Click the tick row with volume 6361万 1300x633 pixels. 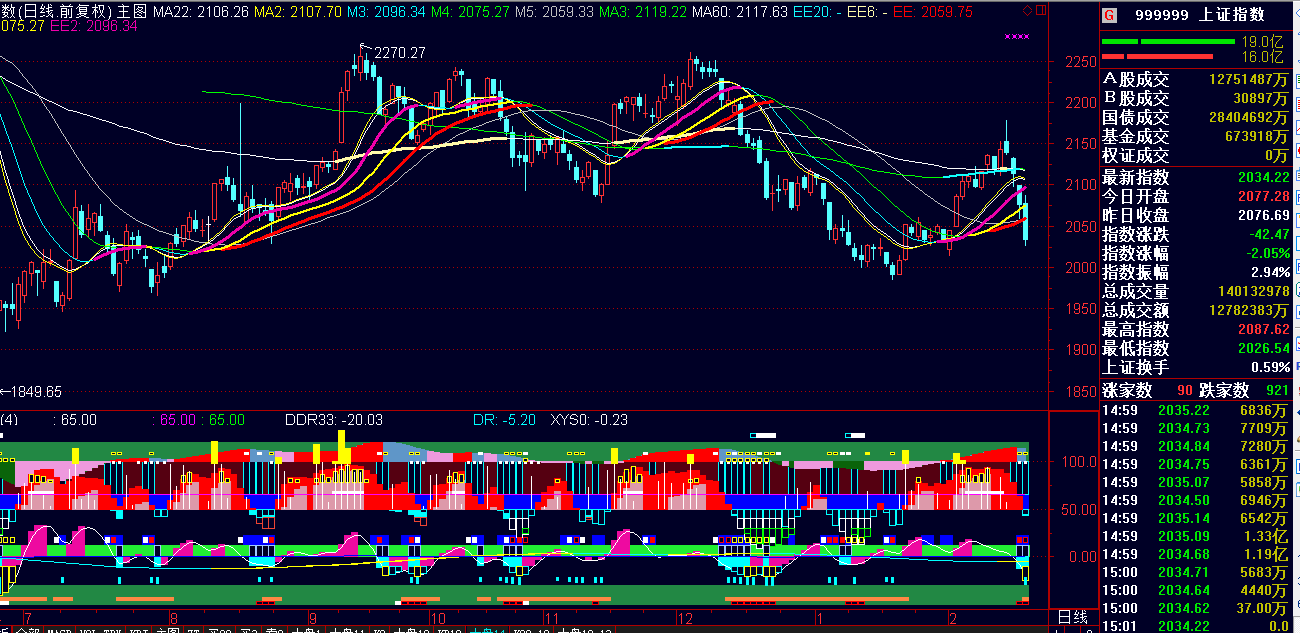click(x=1195, y=464)
